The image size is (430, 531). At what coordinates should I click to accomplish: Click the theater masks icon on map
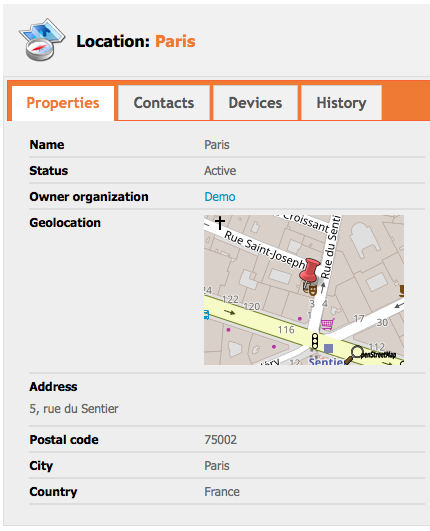310,289
